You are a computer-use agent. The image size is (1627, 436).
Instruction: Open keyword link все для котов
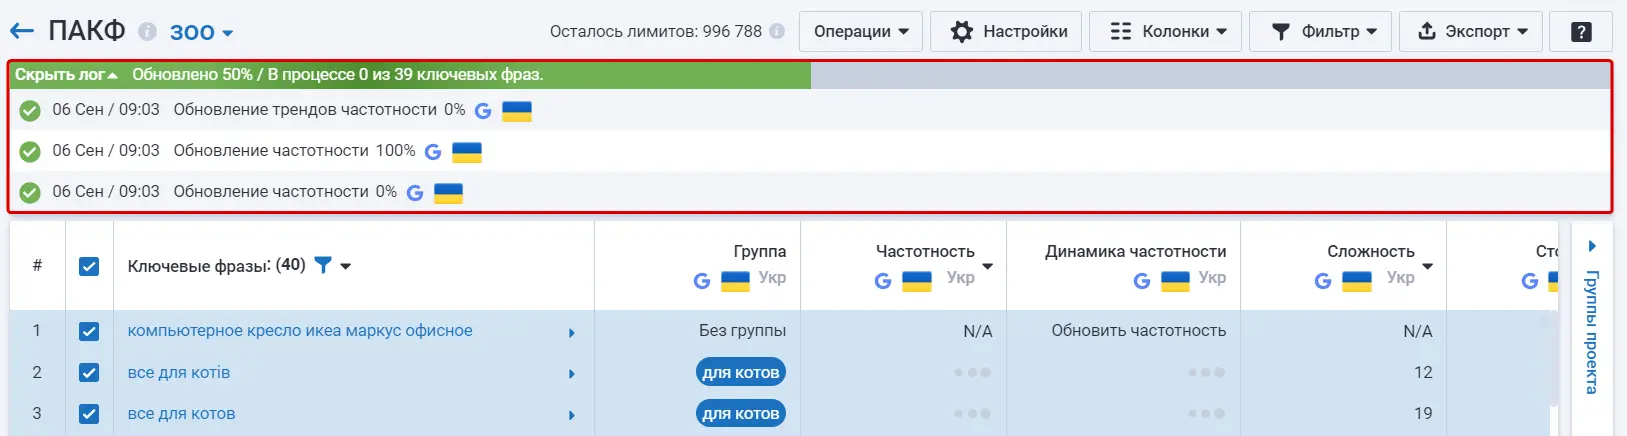click(181, 414)
